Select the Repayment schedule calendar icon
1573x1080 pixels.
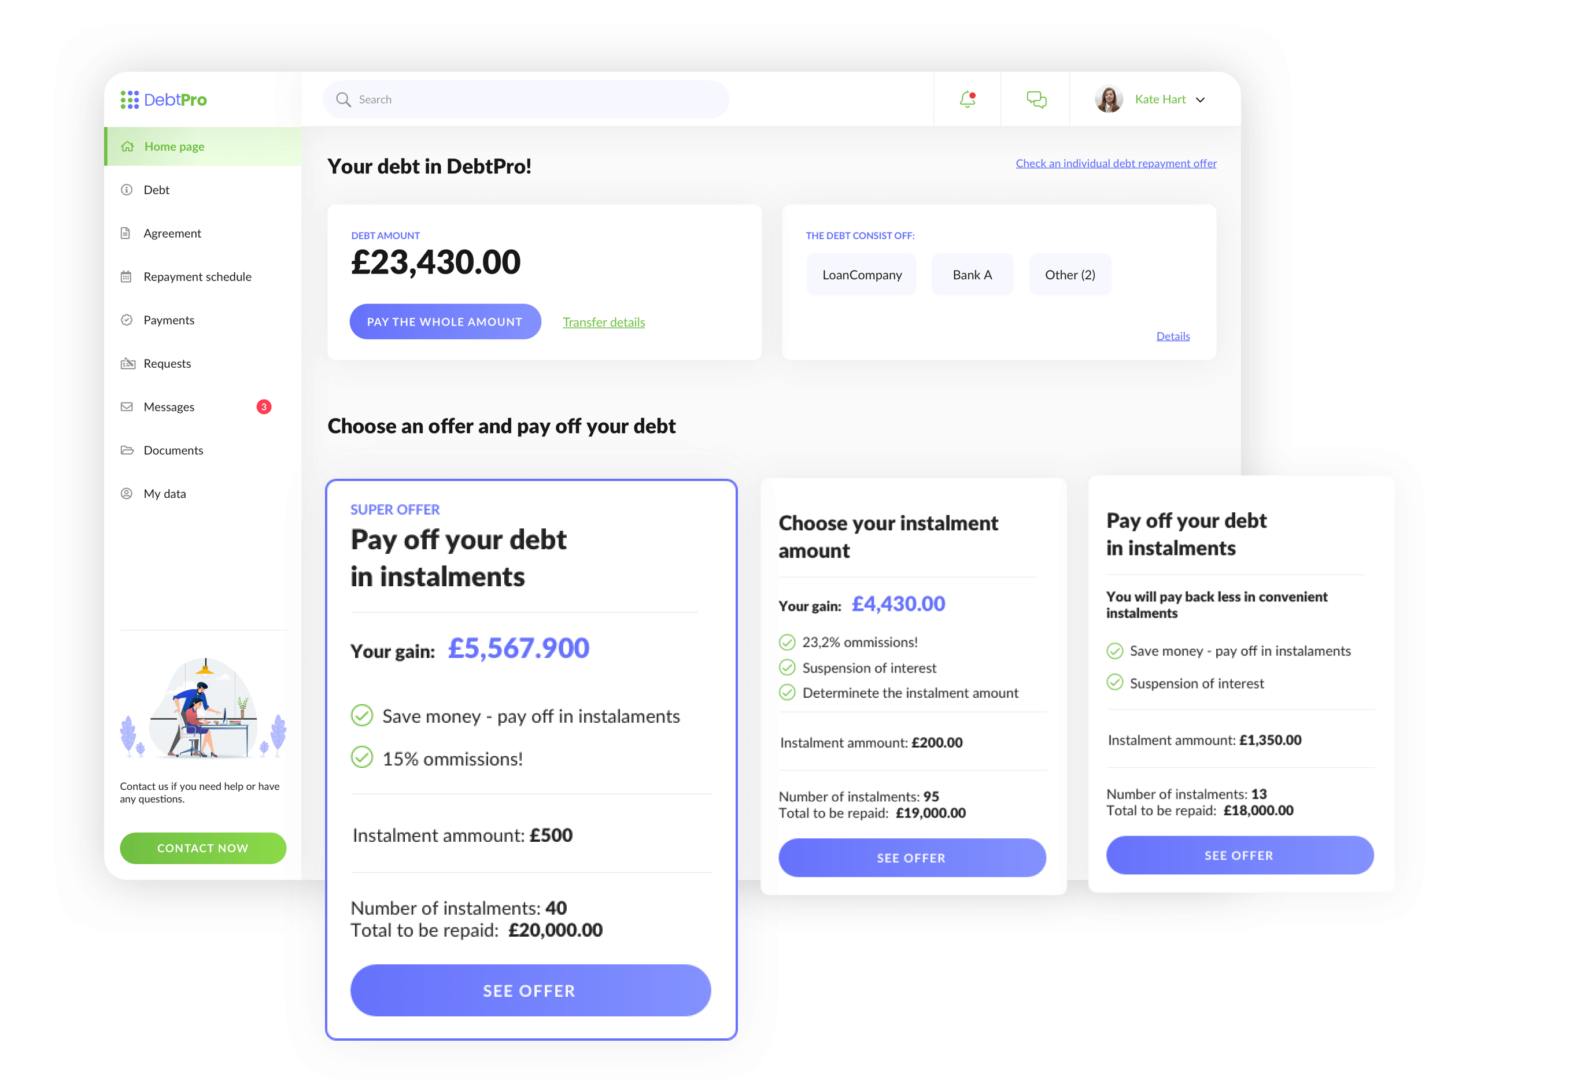click(x=127, y=276)
